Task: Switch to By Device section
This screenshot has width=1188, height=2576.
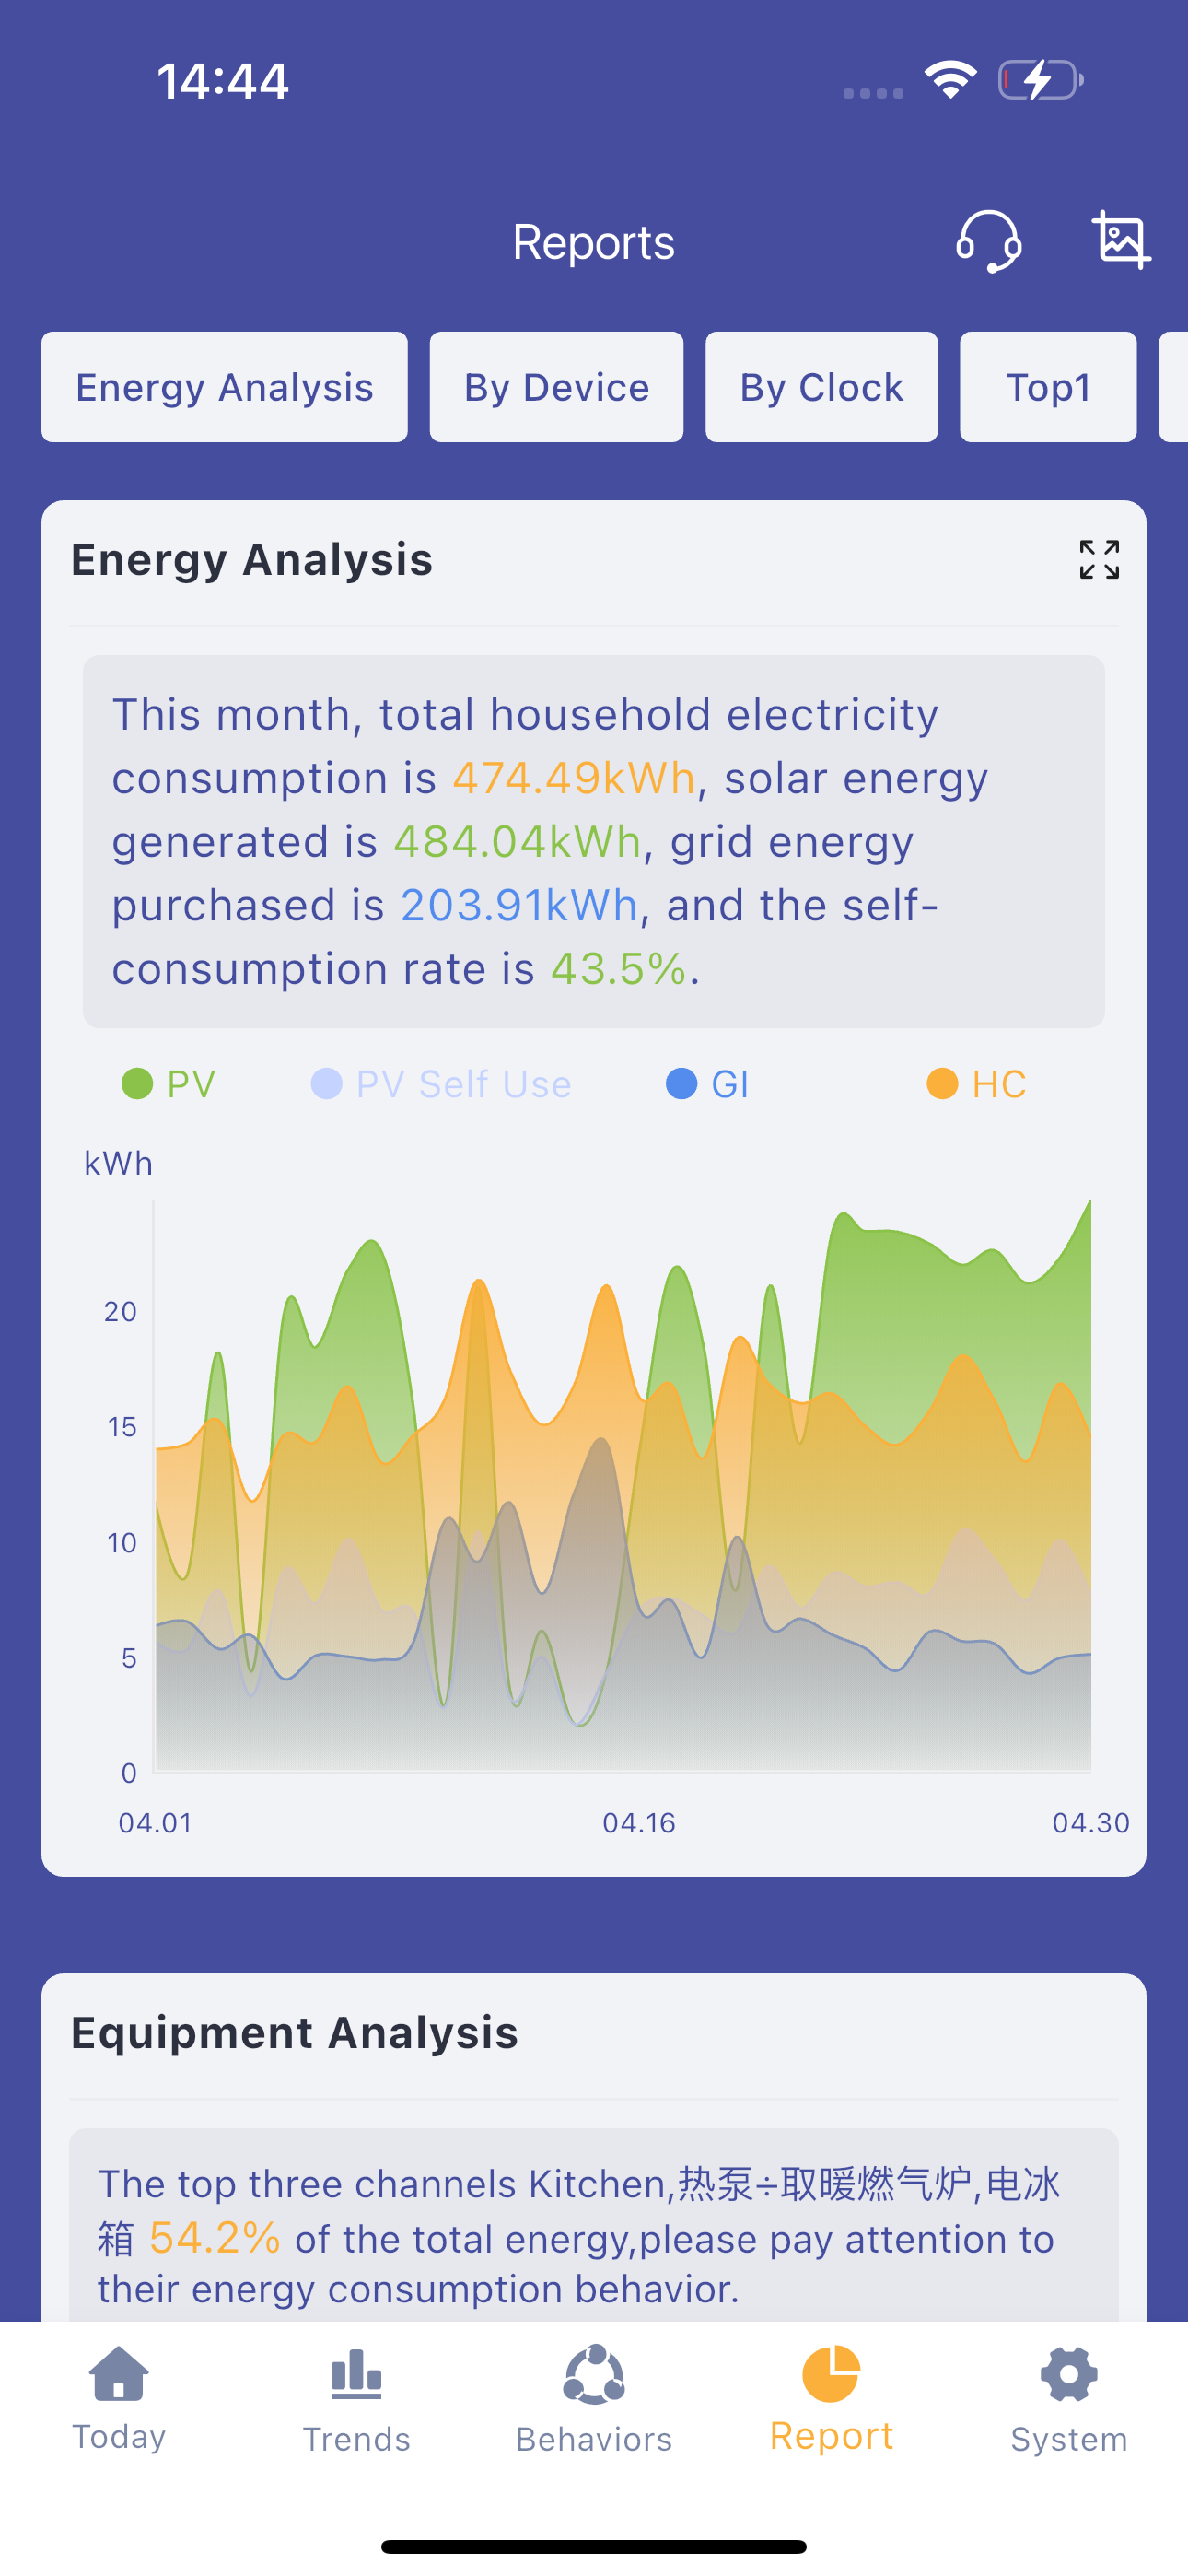Action: click(x=556, y=387)
